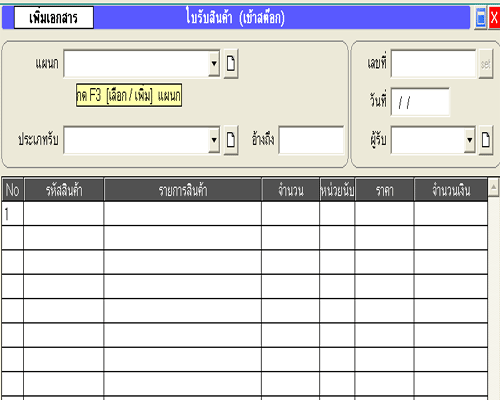
Task: Expand the ประเภทรับ dropdown list
Action: (x=214, y=140)
